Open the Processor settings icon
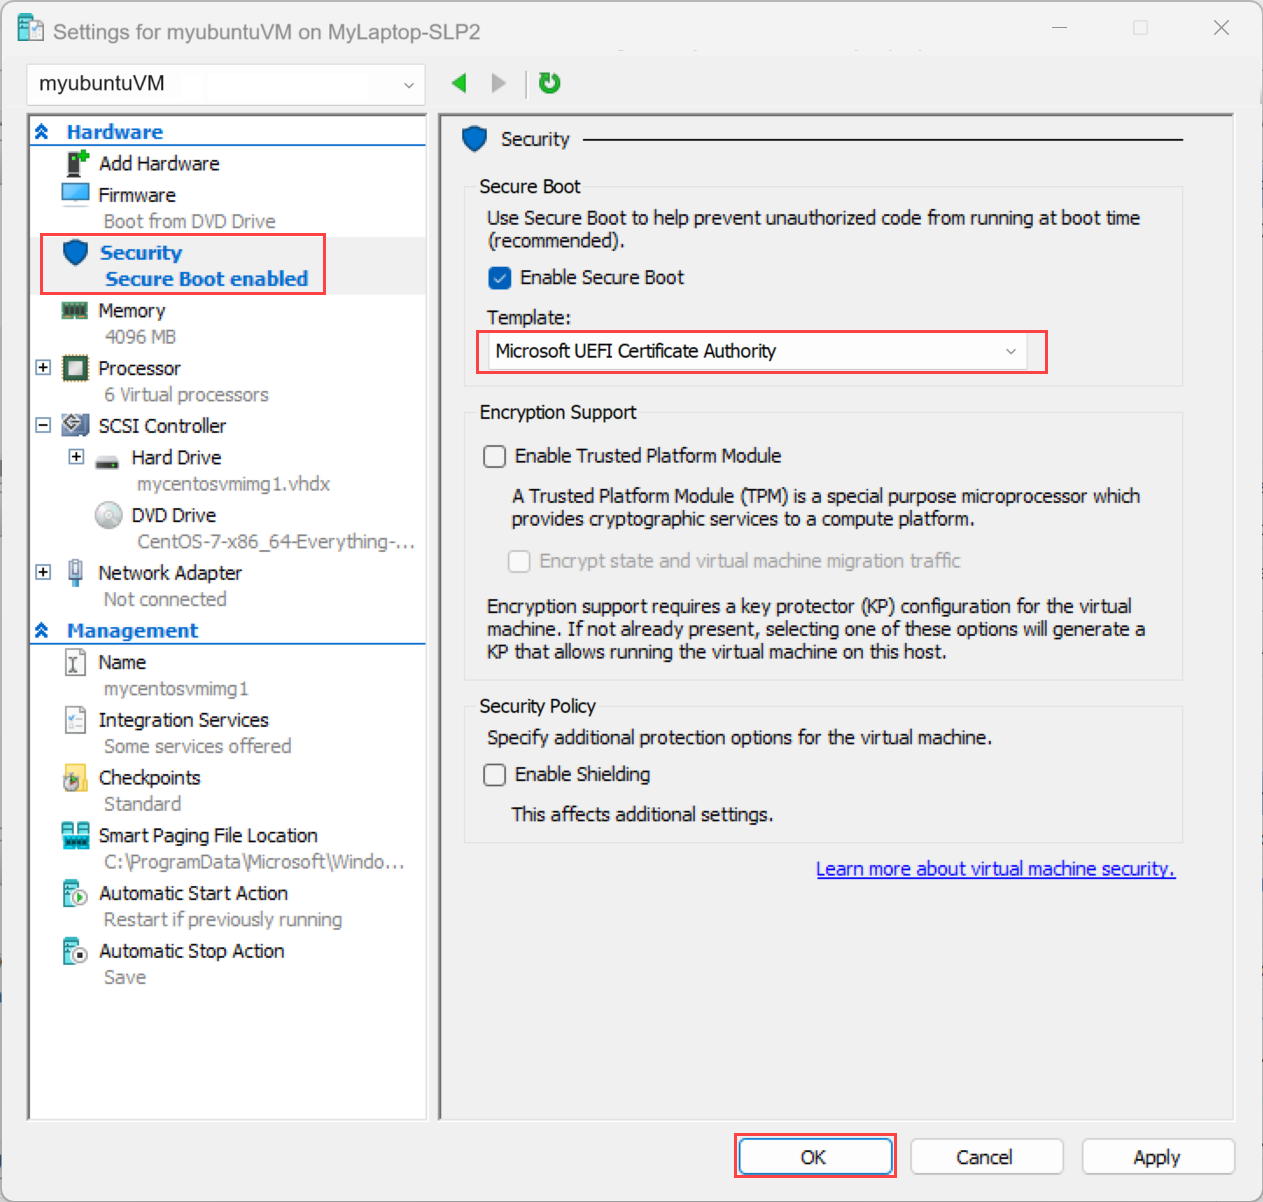Screen dimensions: 1263x1202 tap(74, 368)
